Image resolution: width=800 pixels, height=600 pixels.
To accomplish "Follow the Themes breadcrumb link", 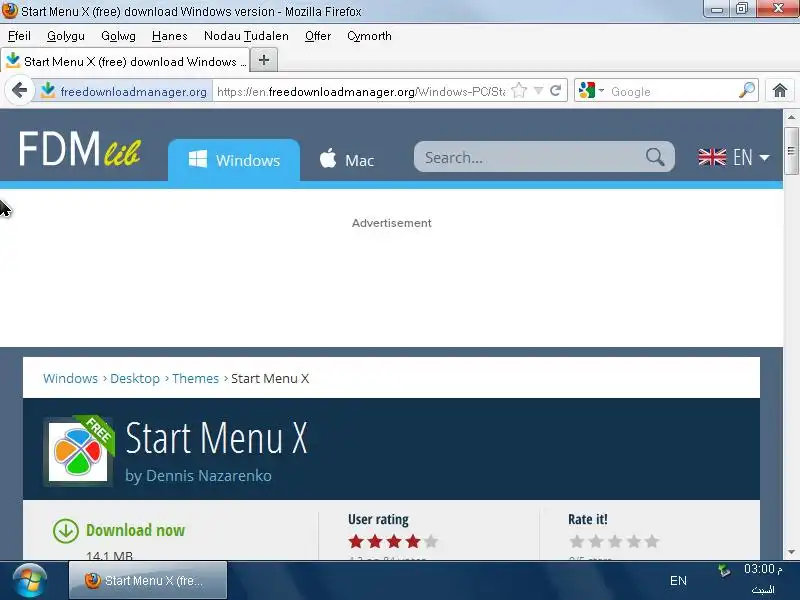I will click(x=195, y=379).
